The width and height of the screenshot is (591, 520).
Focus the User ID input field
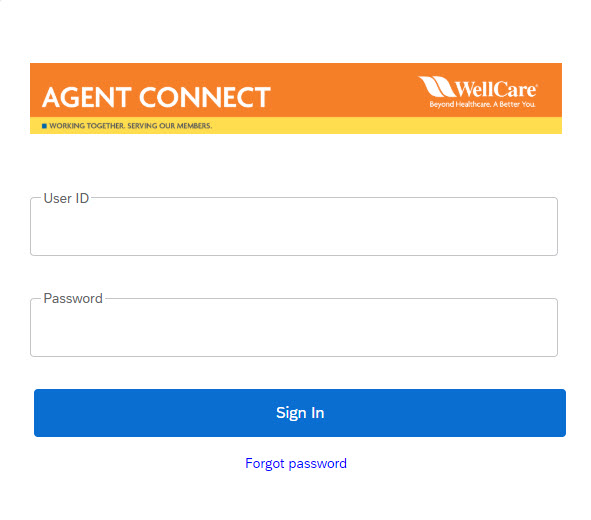click(294, 226)
